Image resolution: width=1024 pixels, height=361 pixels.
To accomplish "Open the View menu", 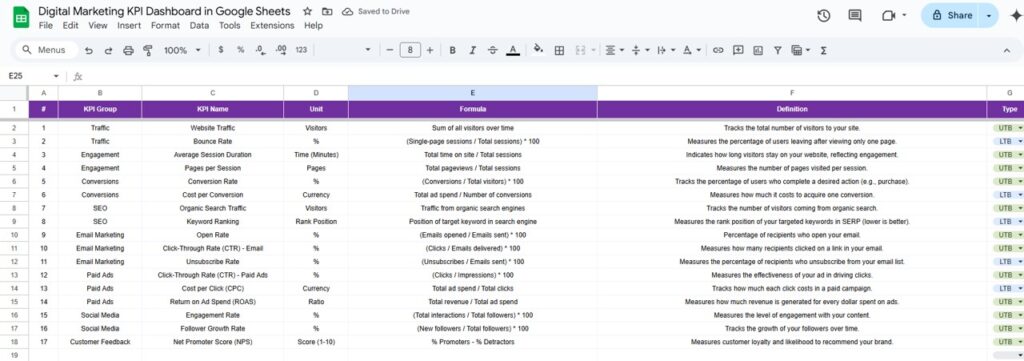I will click(x=97, y=25).
